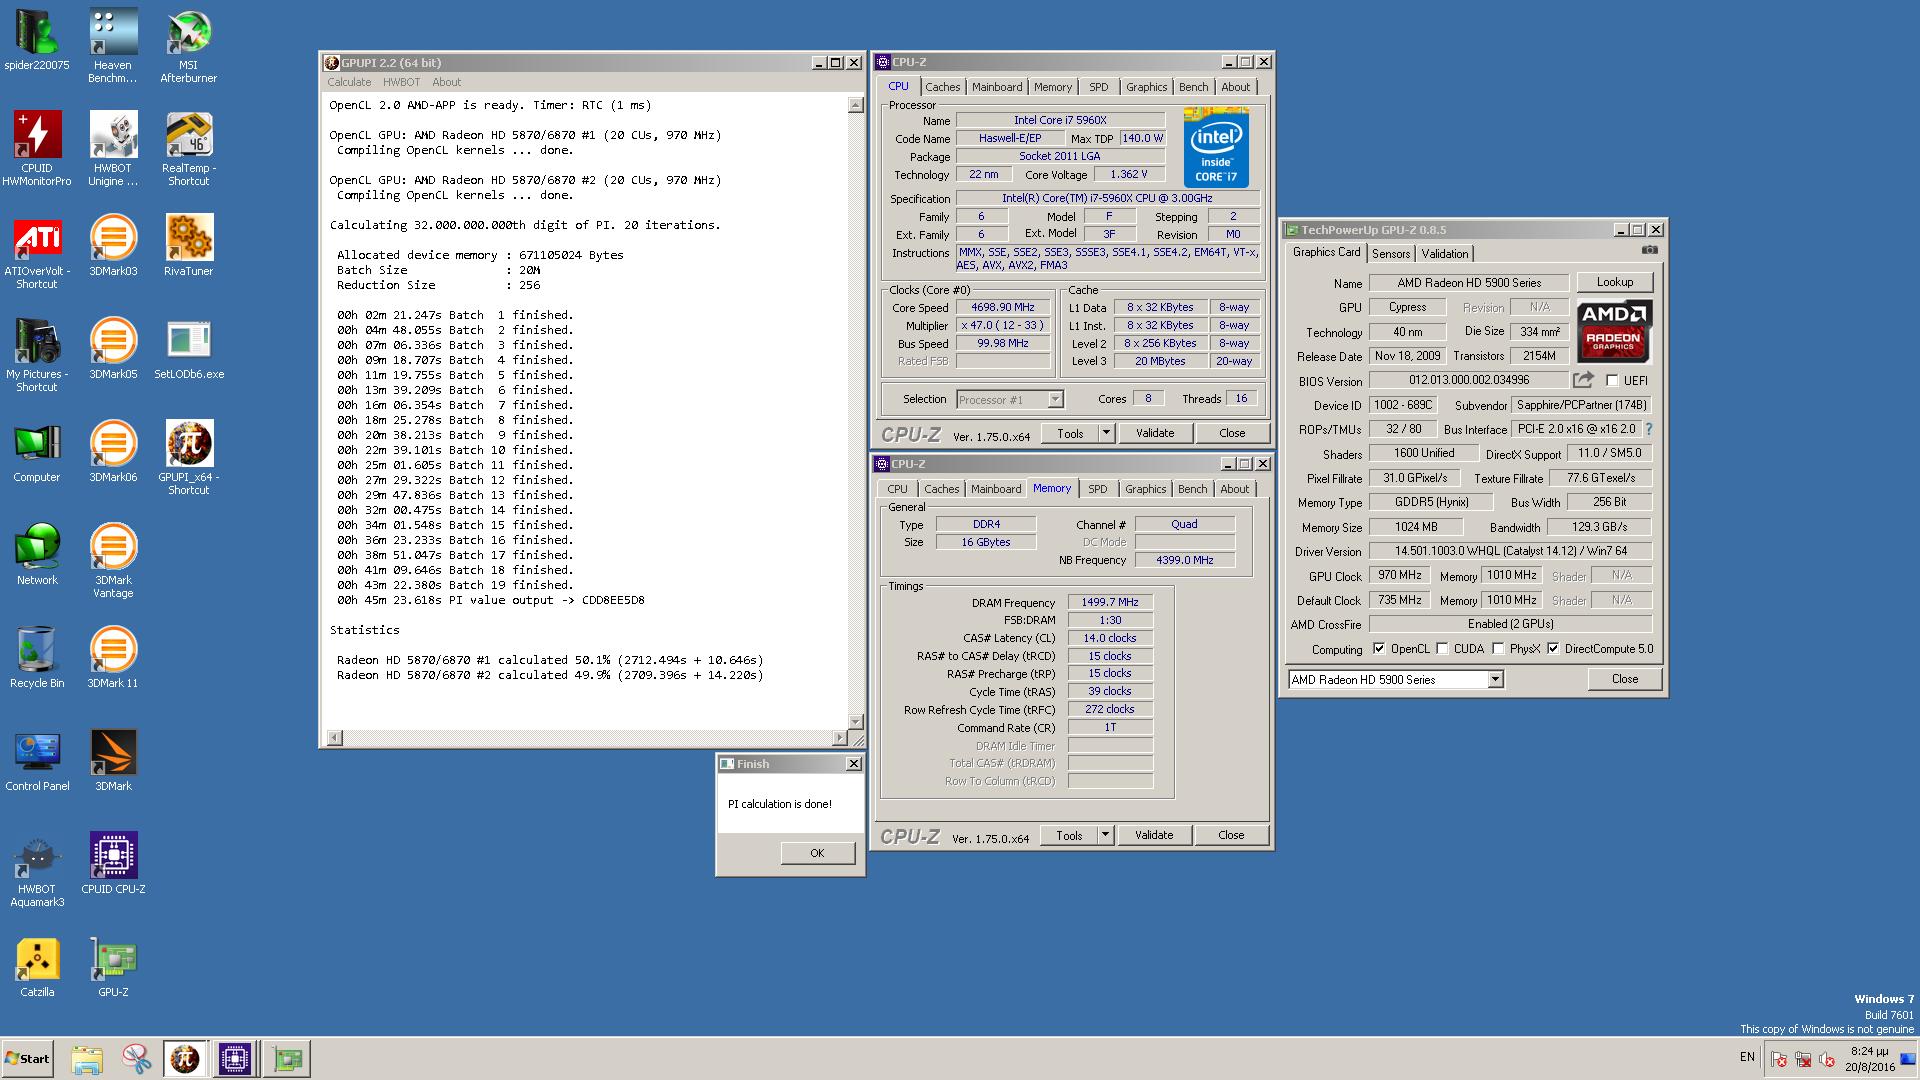Viewport: 1920px width, 1080px height.
Task: Launch MSI Afterburner desktop icon
Action: click(189, 46)
